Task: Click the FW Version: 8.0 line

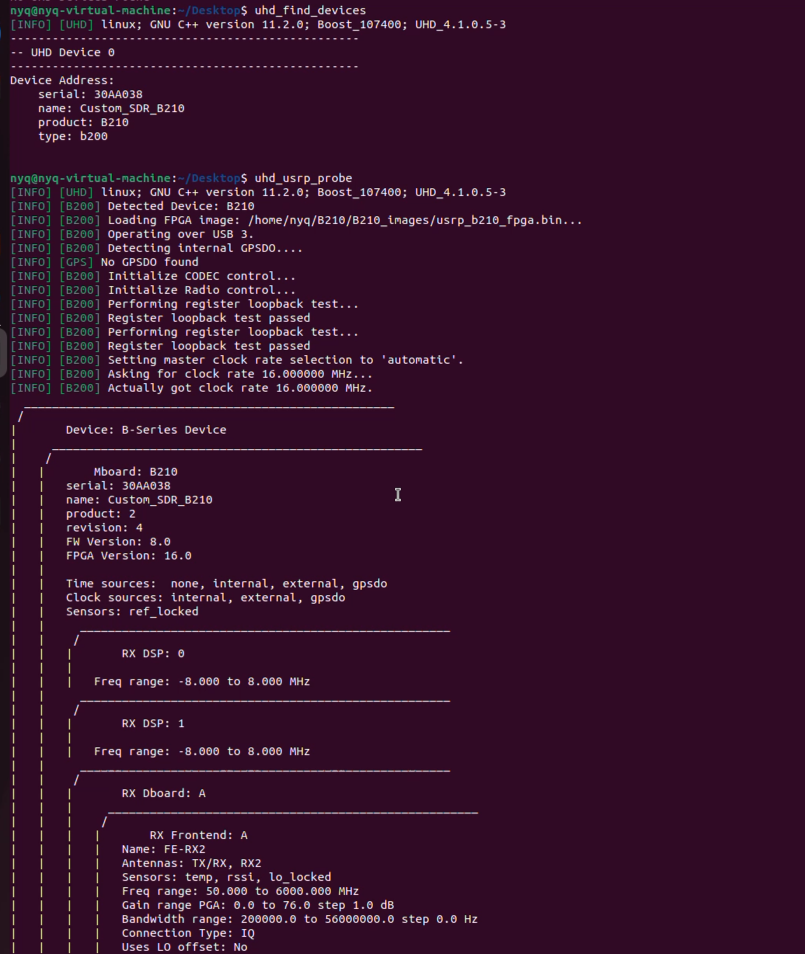Action: point(118,542)
